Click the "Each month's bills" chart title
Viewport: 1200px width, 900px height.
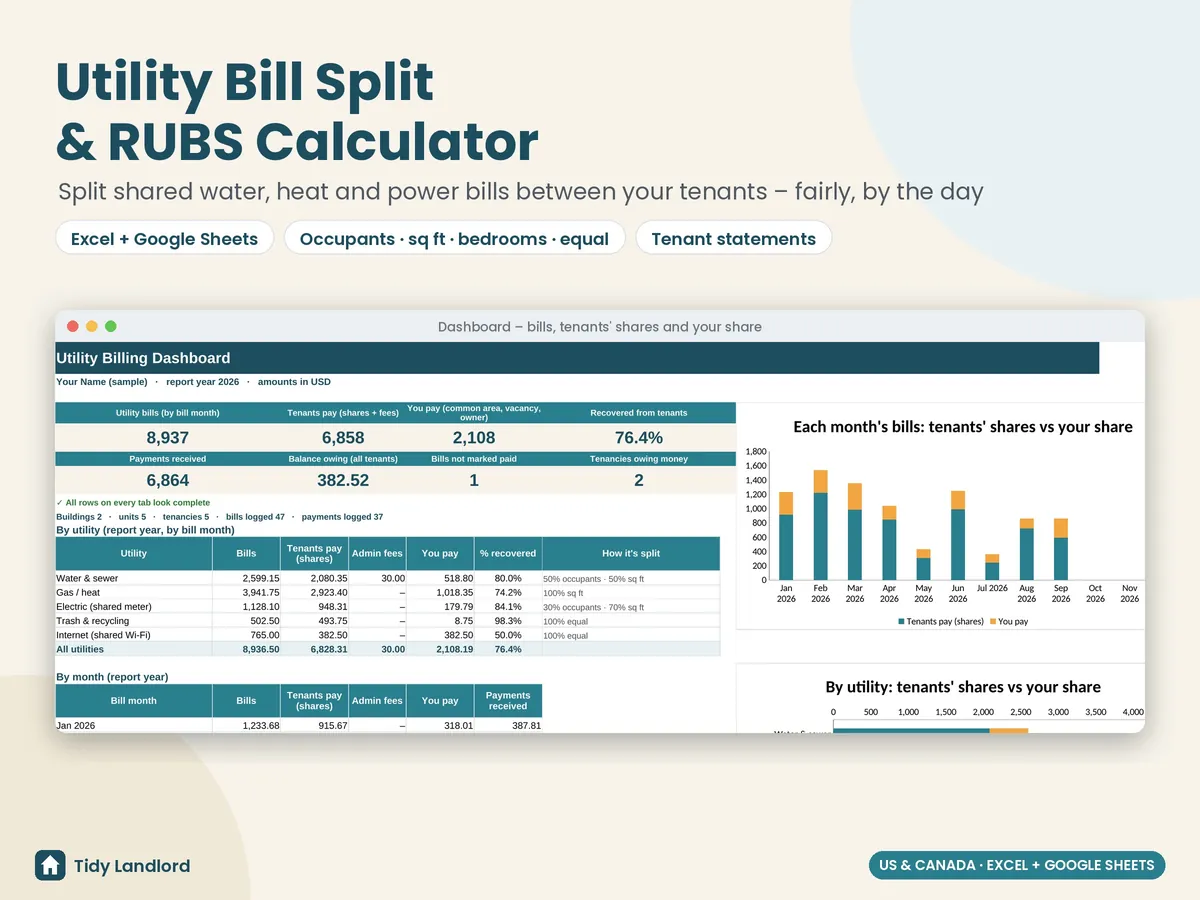coord(963,427)
